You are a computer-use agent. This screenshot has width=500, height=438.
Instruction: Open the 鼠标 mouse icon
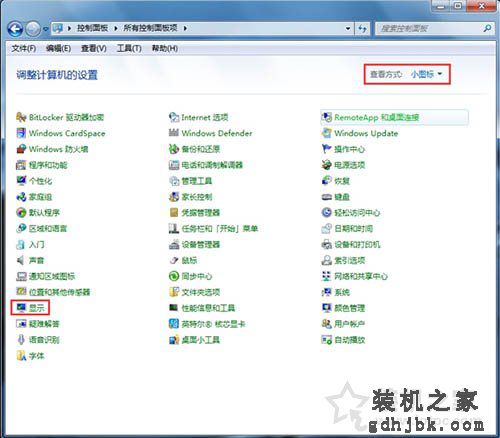[x=174, y=260]
